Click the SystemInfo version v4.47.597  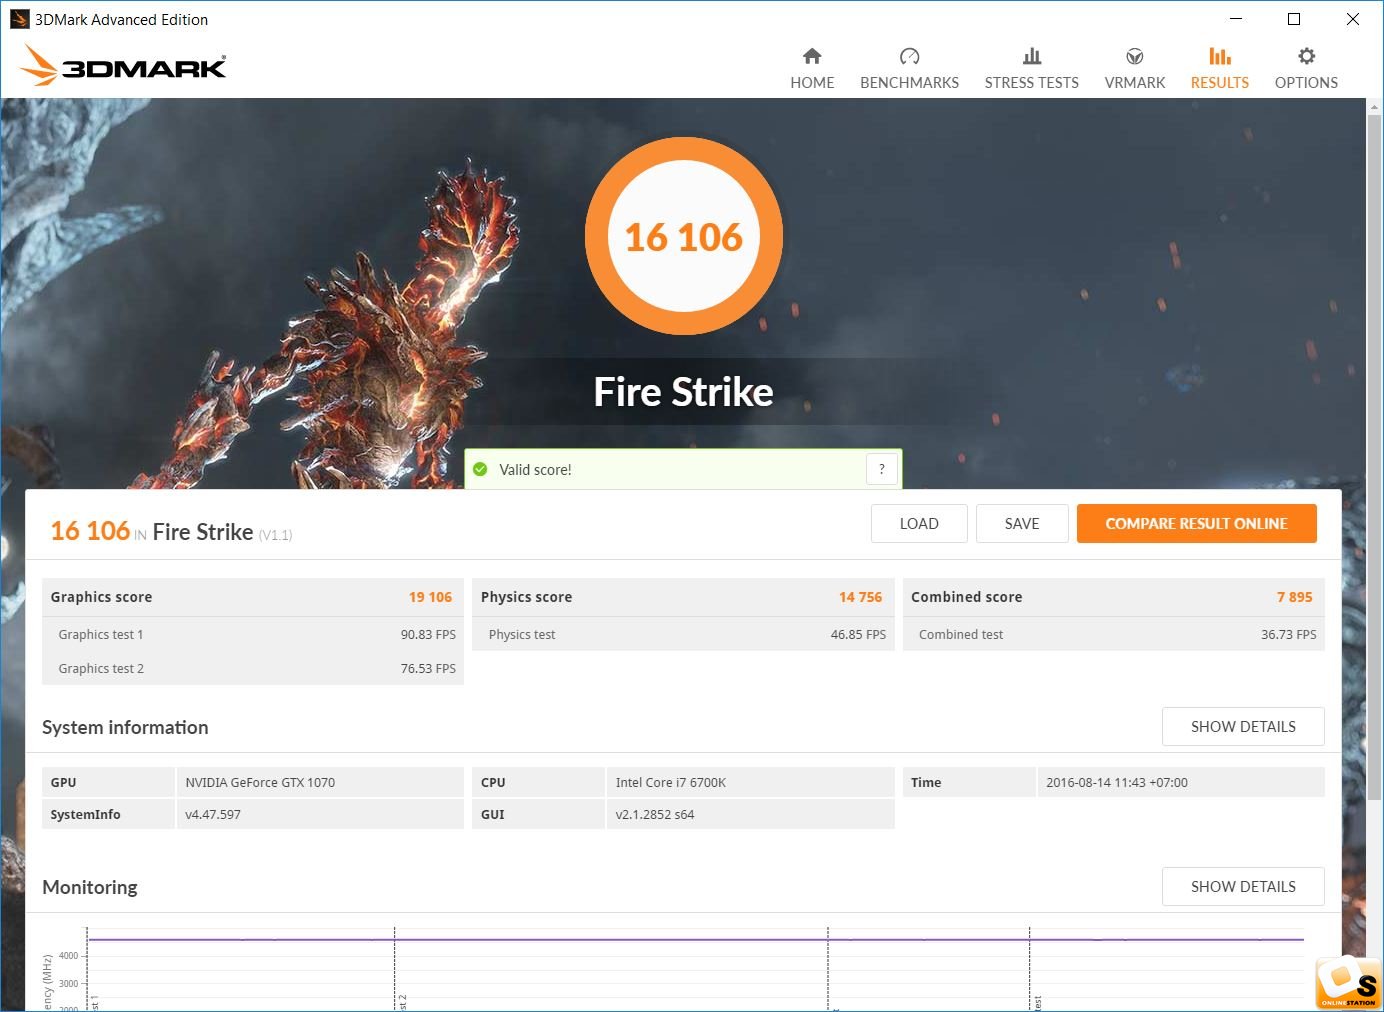pos(213,814)
